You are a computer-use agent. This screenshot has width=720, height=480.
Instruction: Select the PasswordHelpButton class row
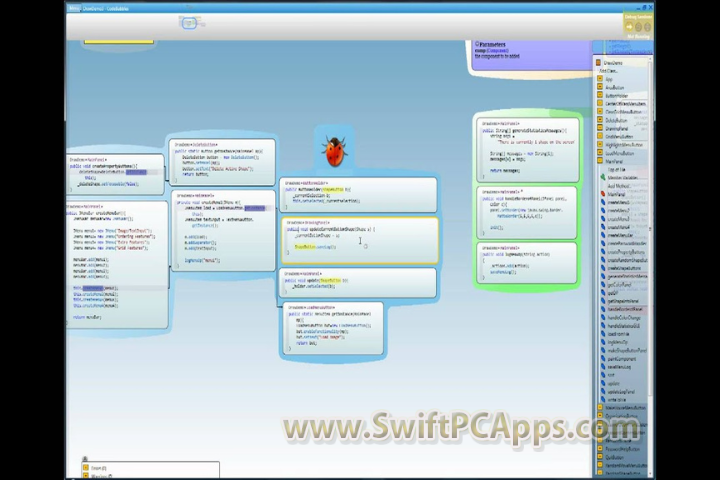pyautogui.click(x=622, y=449)
